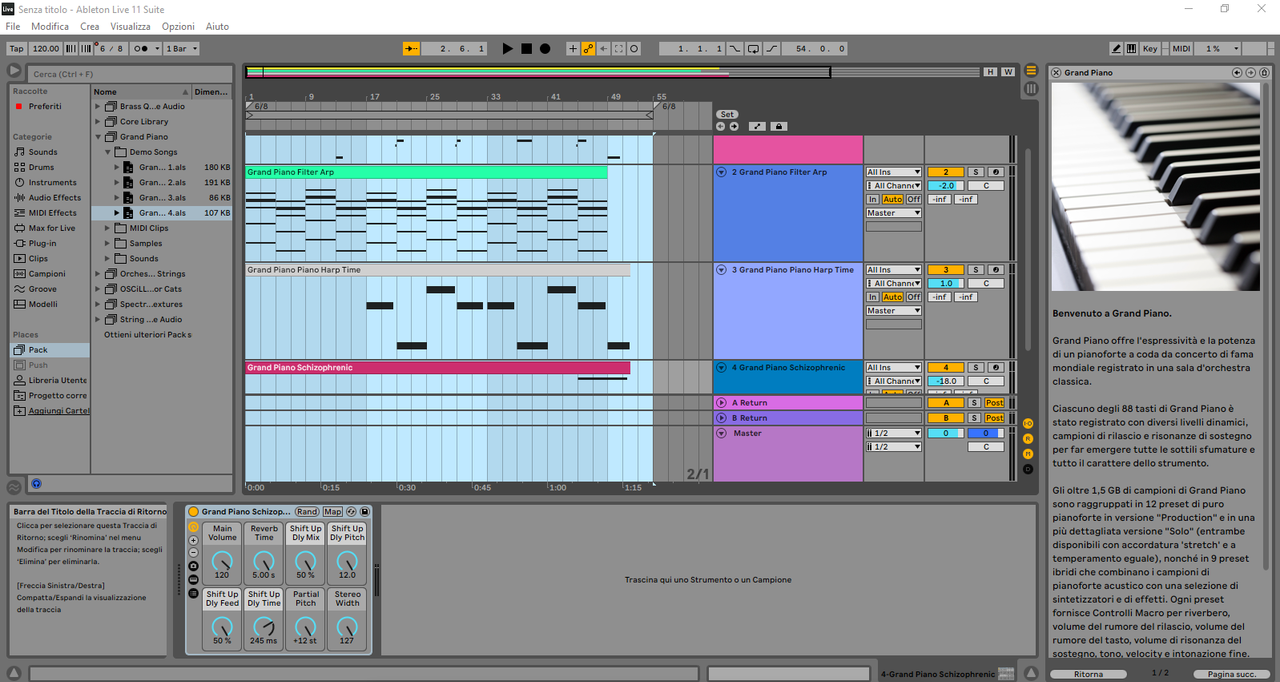The width and height of the screenshot is (1280, 682).
Task: Start playback with the Play button
Action: pos(507,48)
